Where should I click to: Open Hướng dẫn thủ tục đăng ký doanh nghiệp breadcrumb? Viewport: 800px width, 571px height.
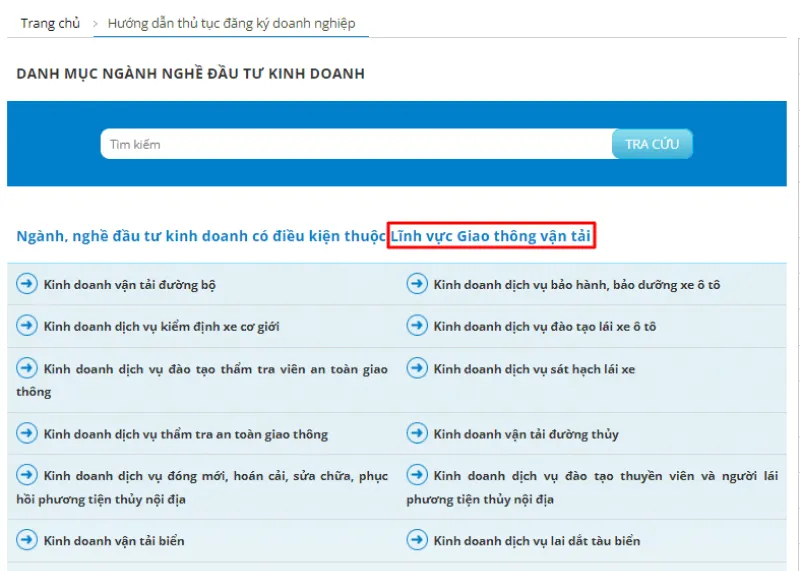231,23
